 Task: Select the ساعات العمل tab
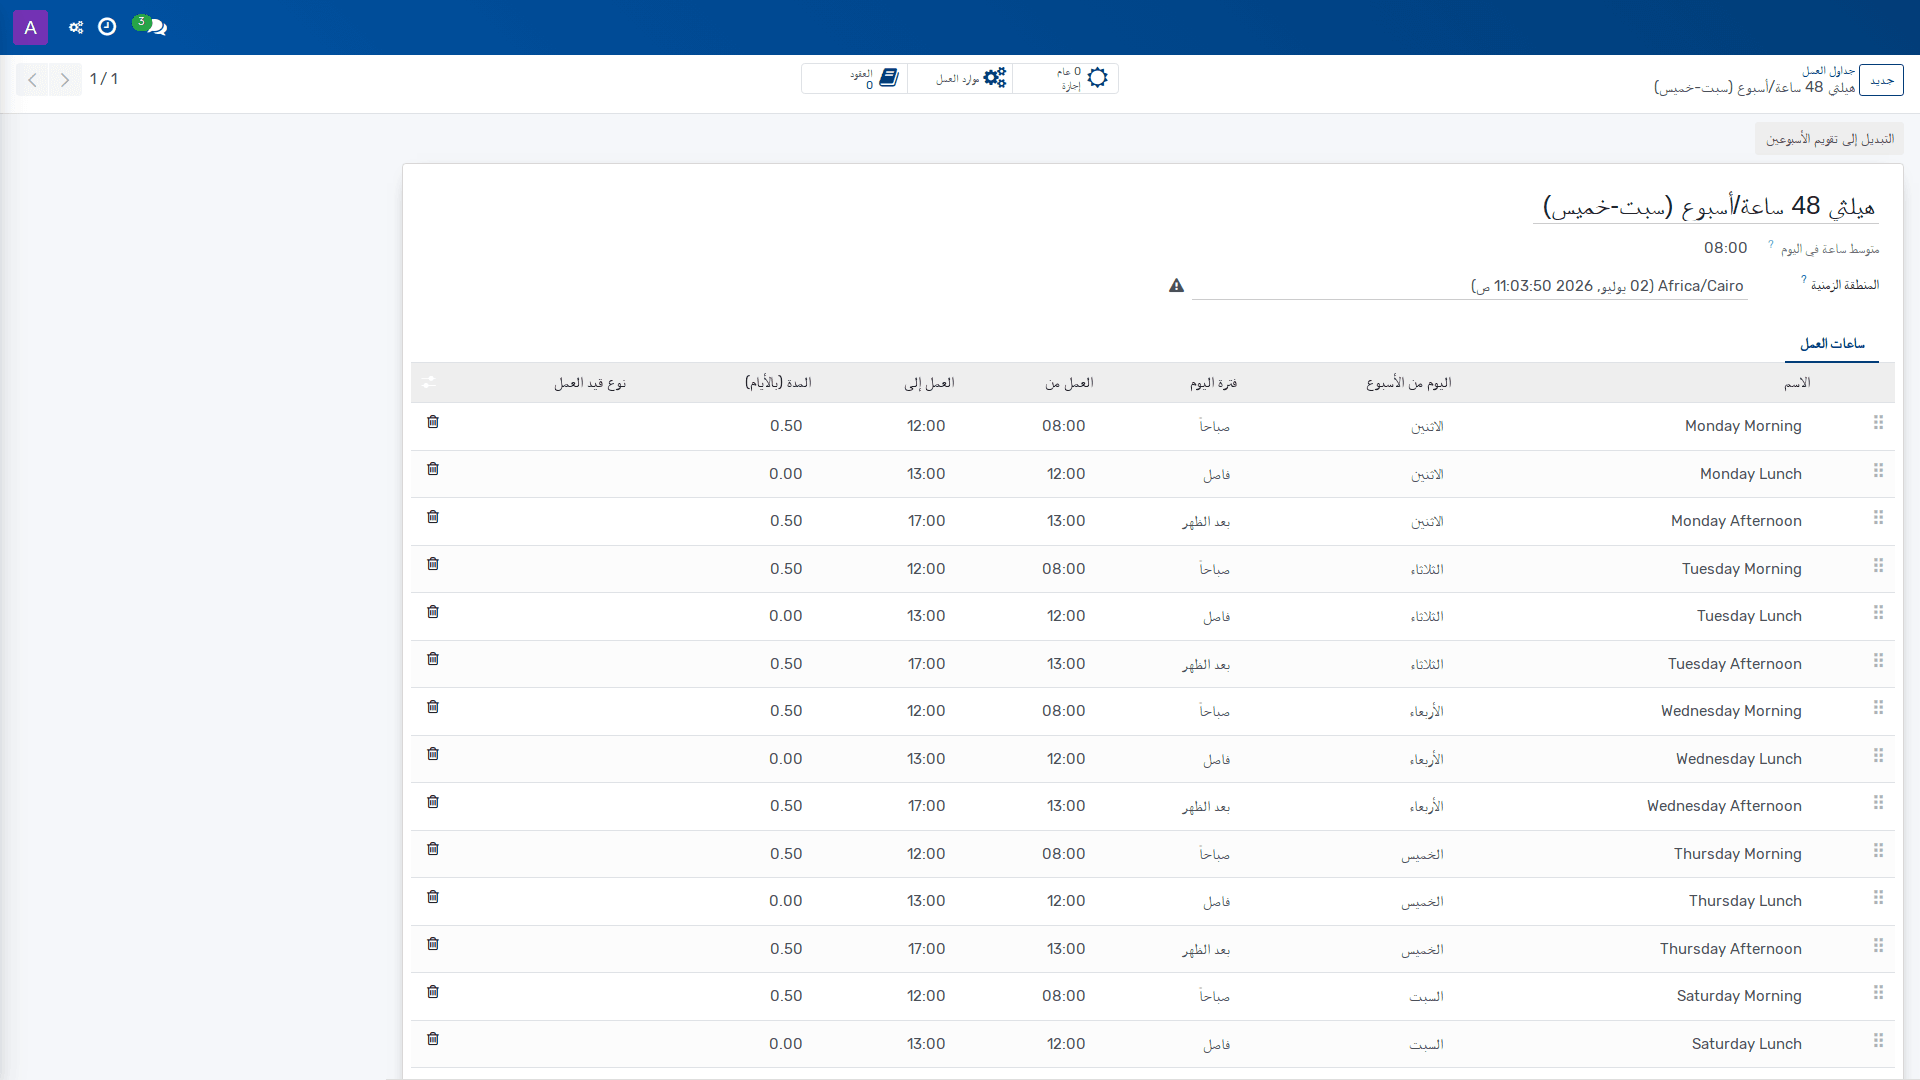click(x=1832, y=344)
